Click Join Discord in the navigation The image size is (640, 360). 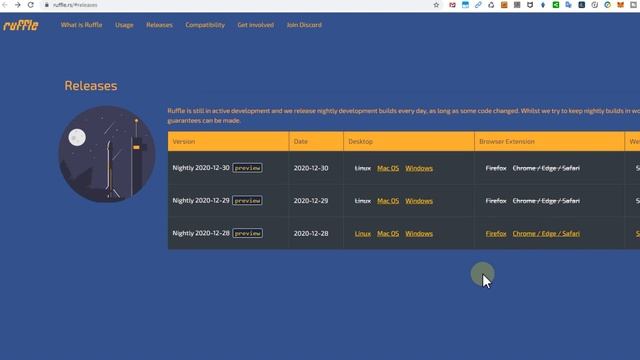[x=304, y=25]
